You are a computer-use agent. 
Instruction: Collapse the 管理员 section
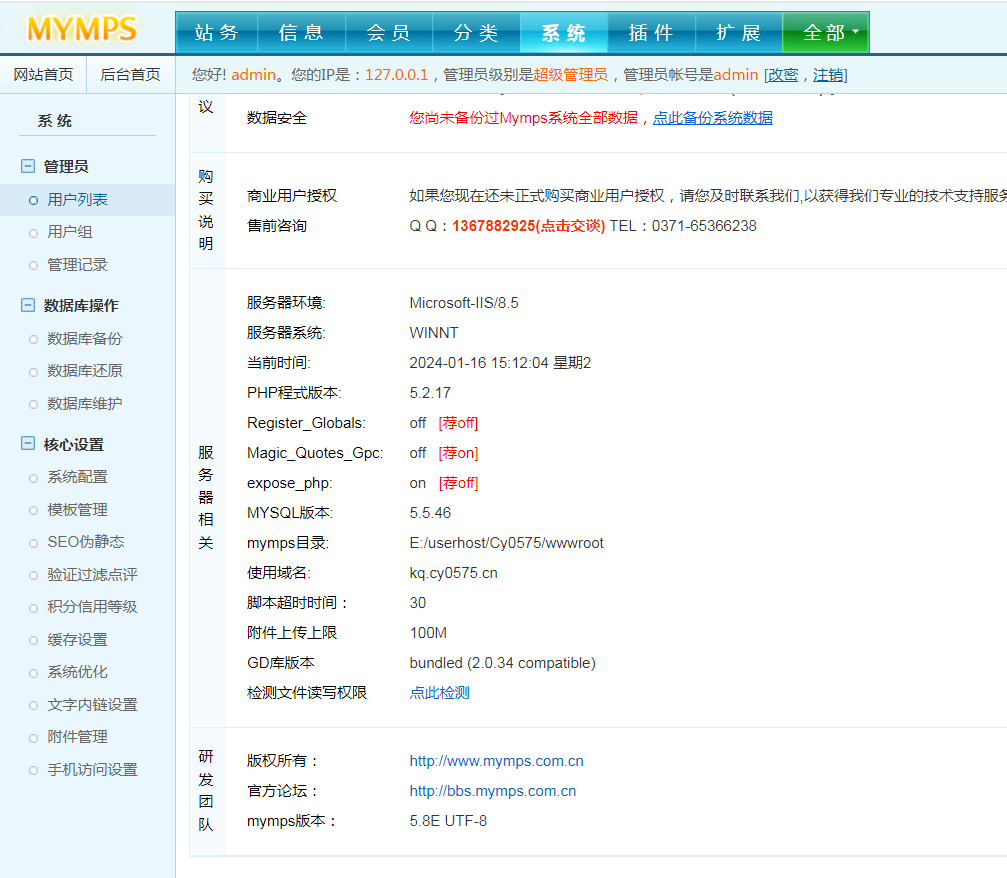[x=28, y=166]
